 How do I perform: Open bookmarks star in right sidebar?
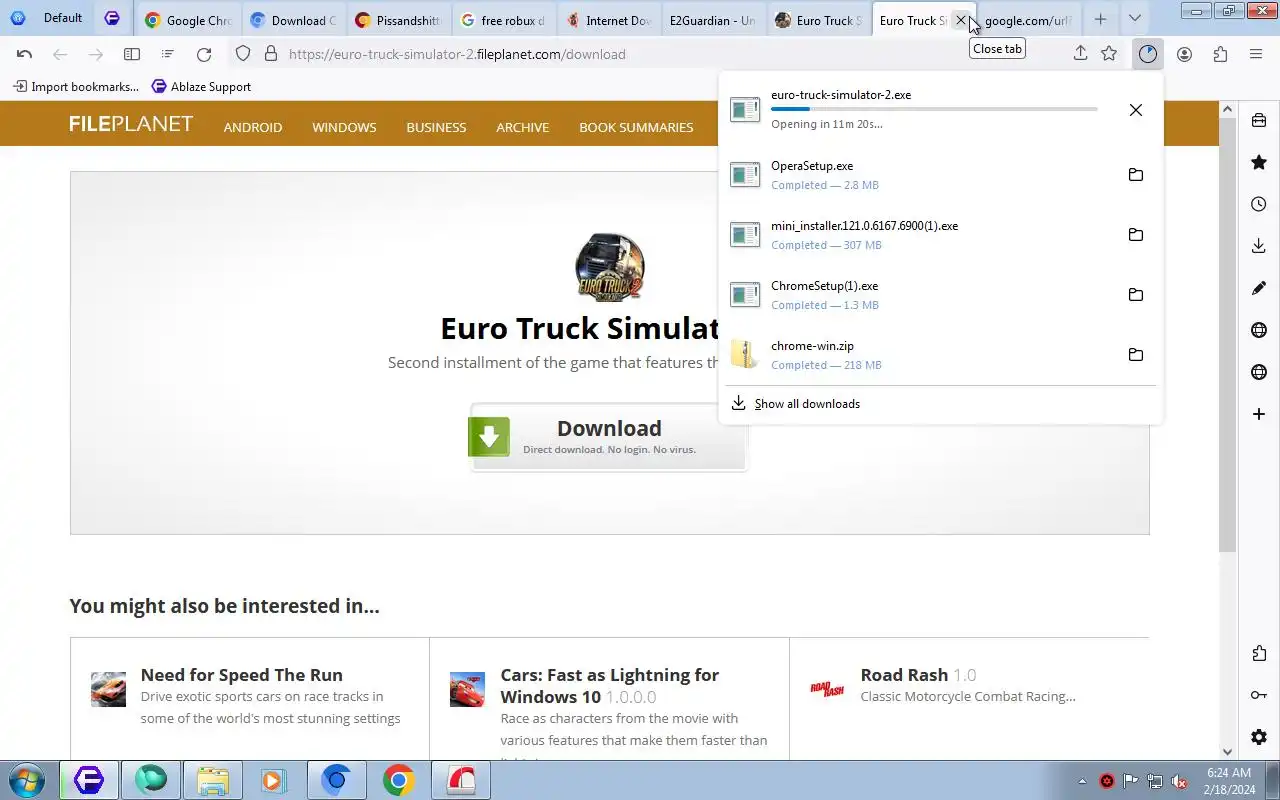[1259, 162]
